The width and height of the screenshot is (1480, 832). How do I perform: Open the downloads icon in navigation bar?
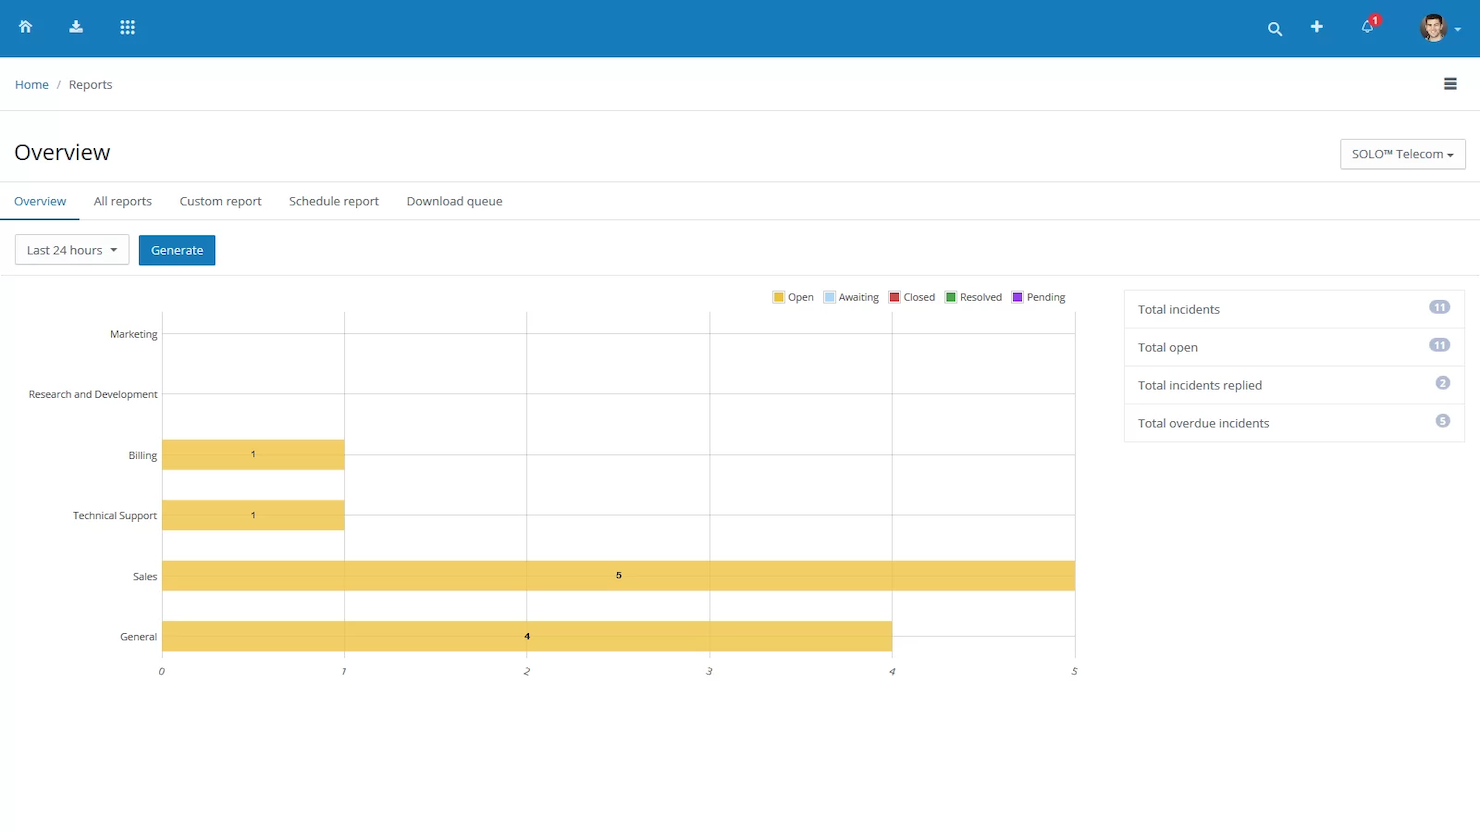[x=76, y=27]
